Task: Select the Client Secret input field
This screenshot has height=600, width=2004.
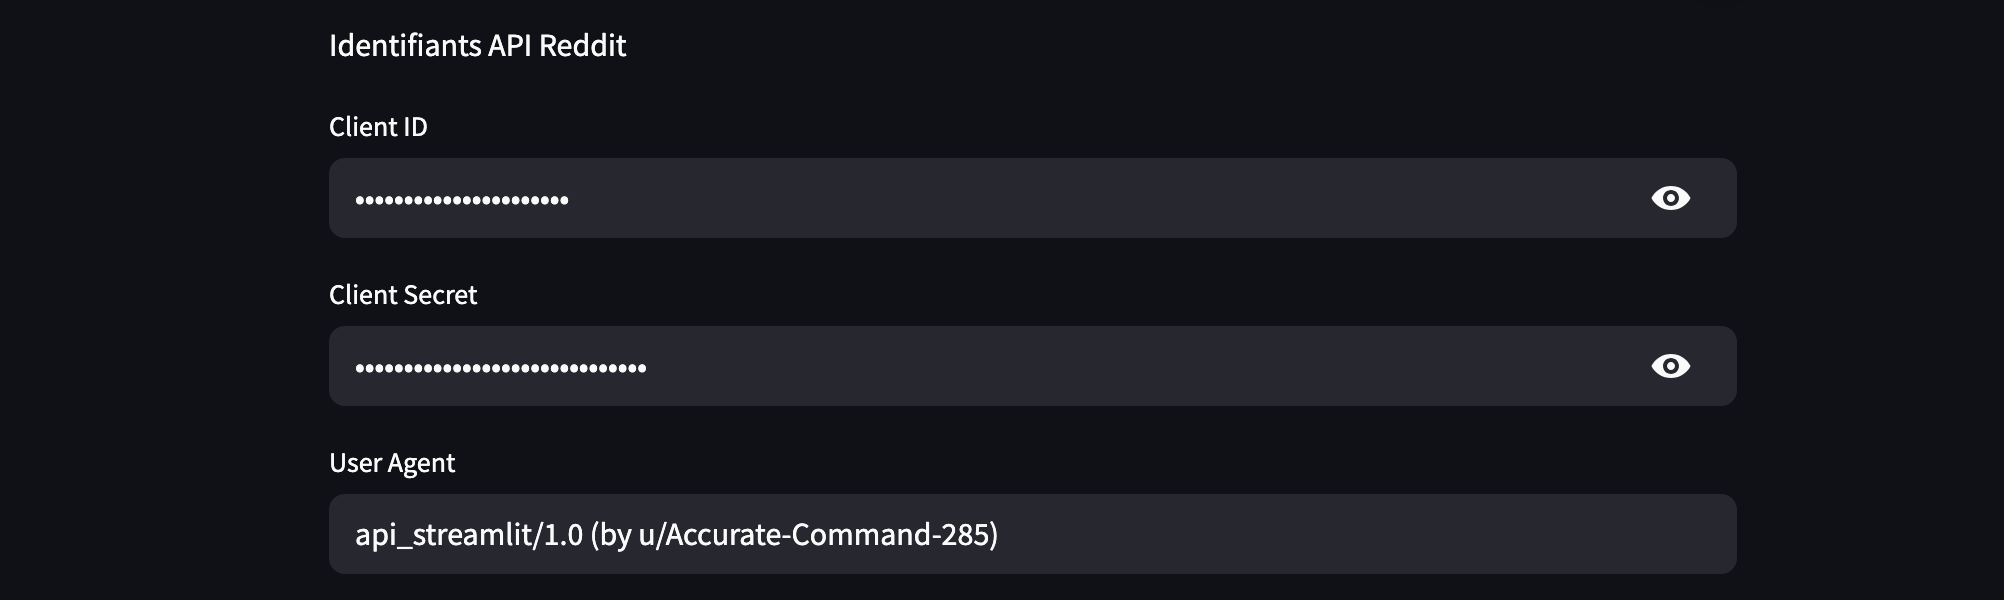Action: coord(1032,366)
